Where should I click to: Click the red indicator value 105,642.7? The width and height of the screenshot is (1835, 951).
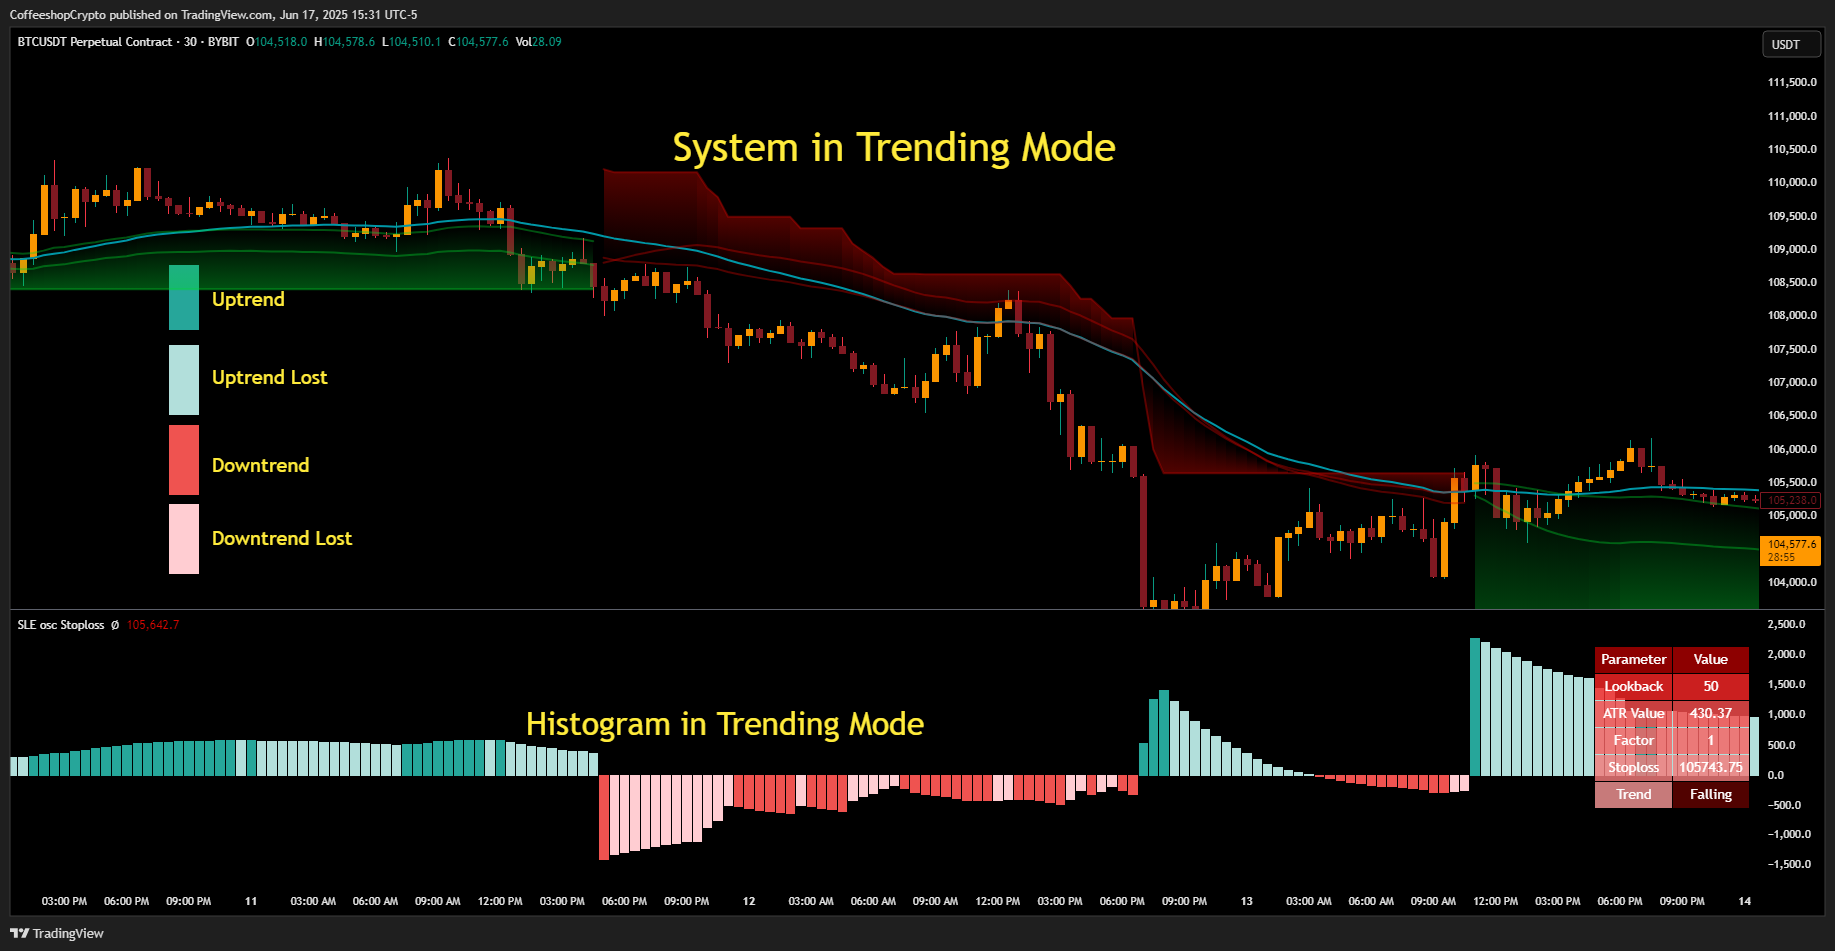[153, 625]
